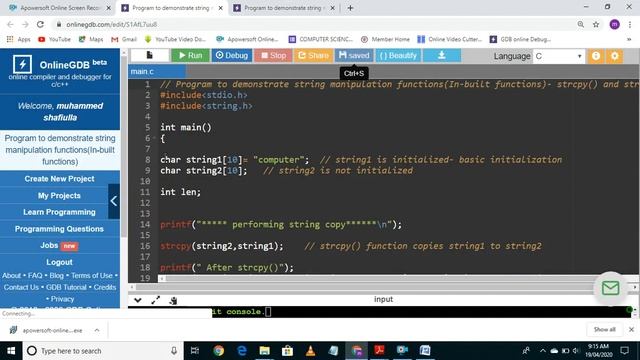Screen dimensions: 640x360
Task: Open Chrome from the taskbar
Action: (x=219, y=351)
